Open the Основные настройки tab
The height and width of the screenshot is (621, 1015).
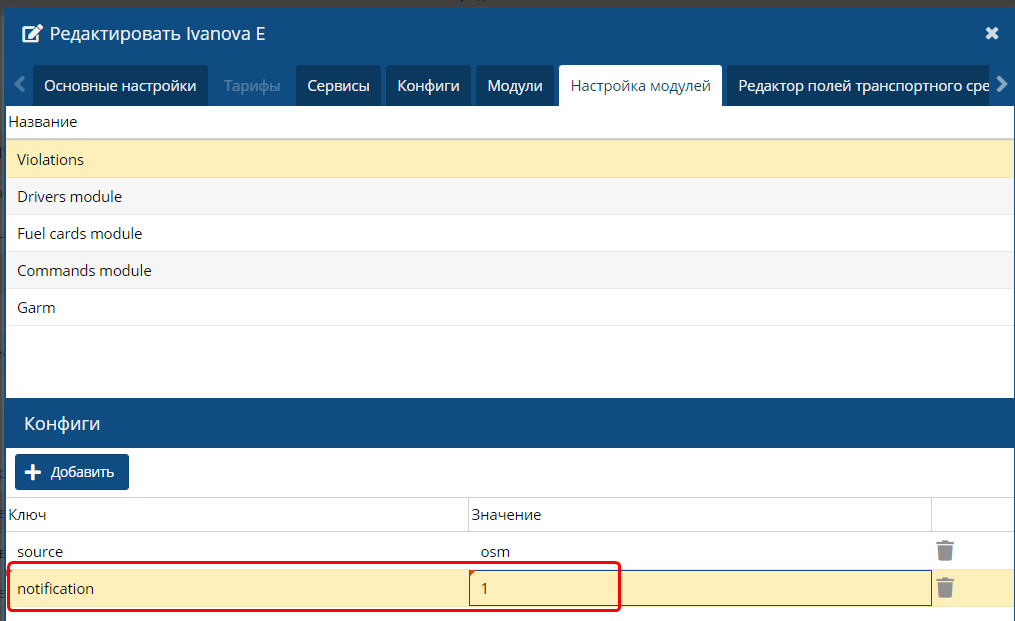click(120, 86)
